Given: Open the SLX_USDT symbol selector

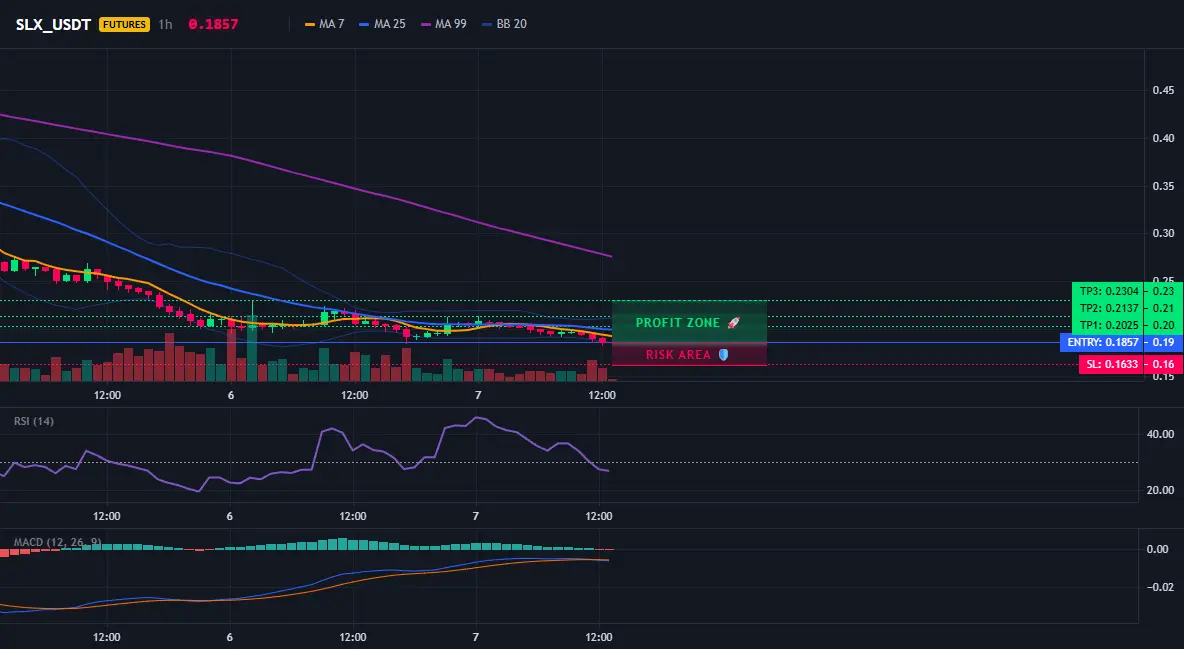Looking at the screenshot, I should click(54, 24).
